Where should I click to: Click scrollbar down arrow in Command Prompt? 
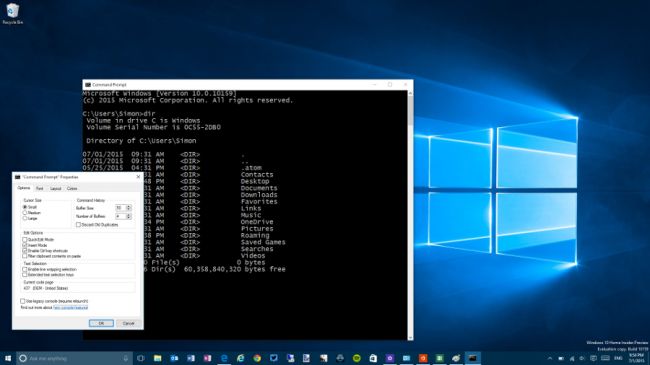(x=410, y=337)
